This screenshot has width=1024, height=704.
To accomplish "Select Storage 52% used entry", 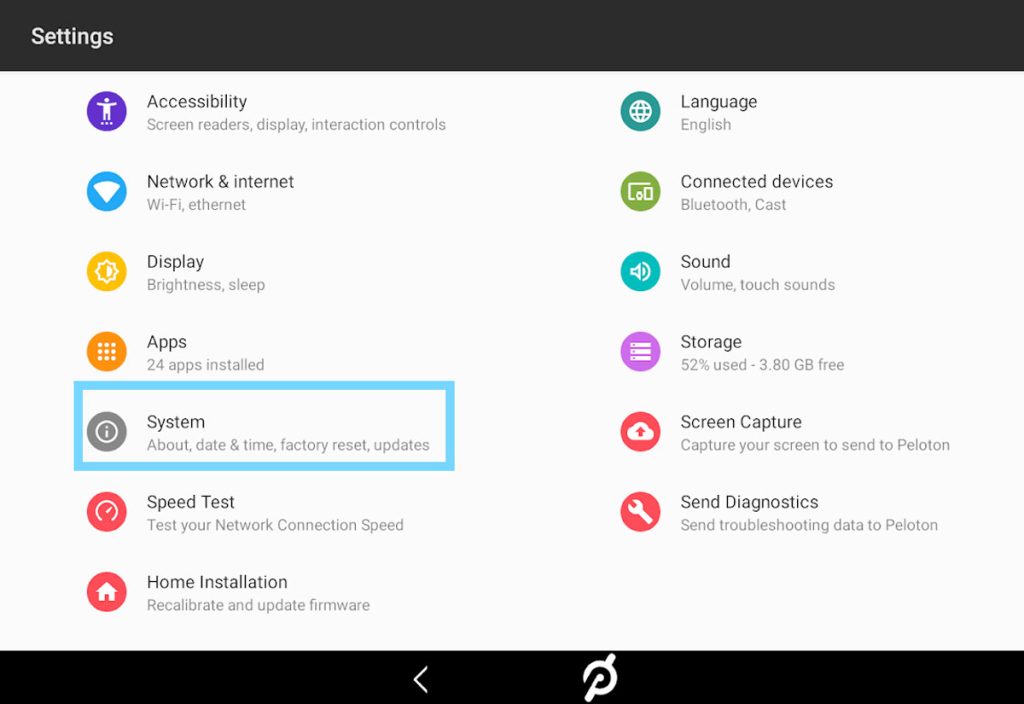I will pos(797,352).
